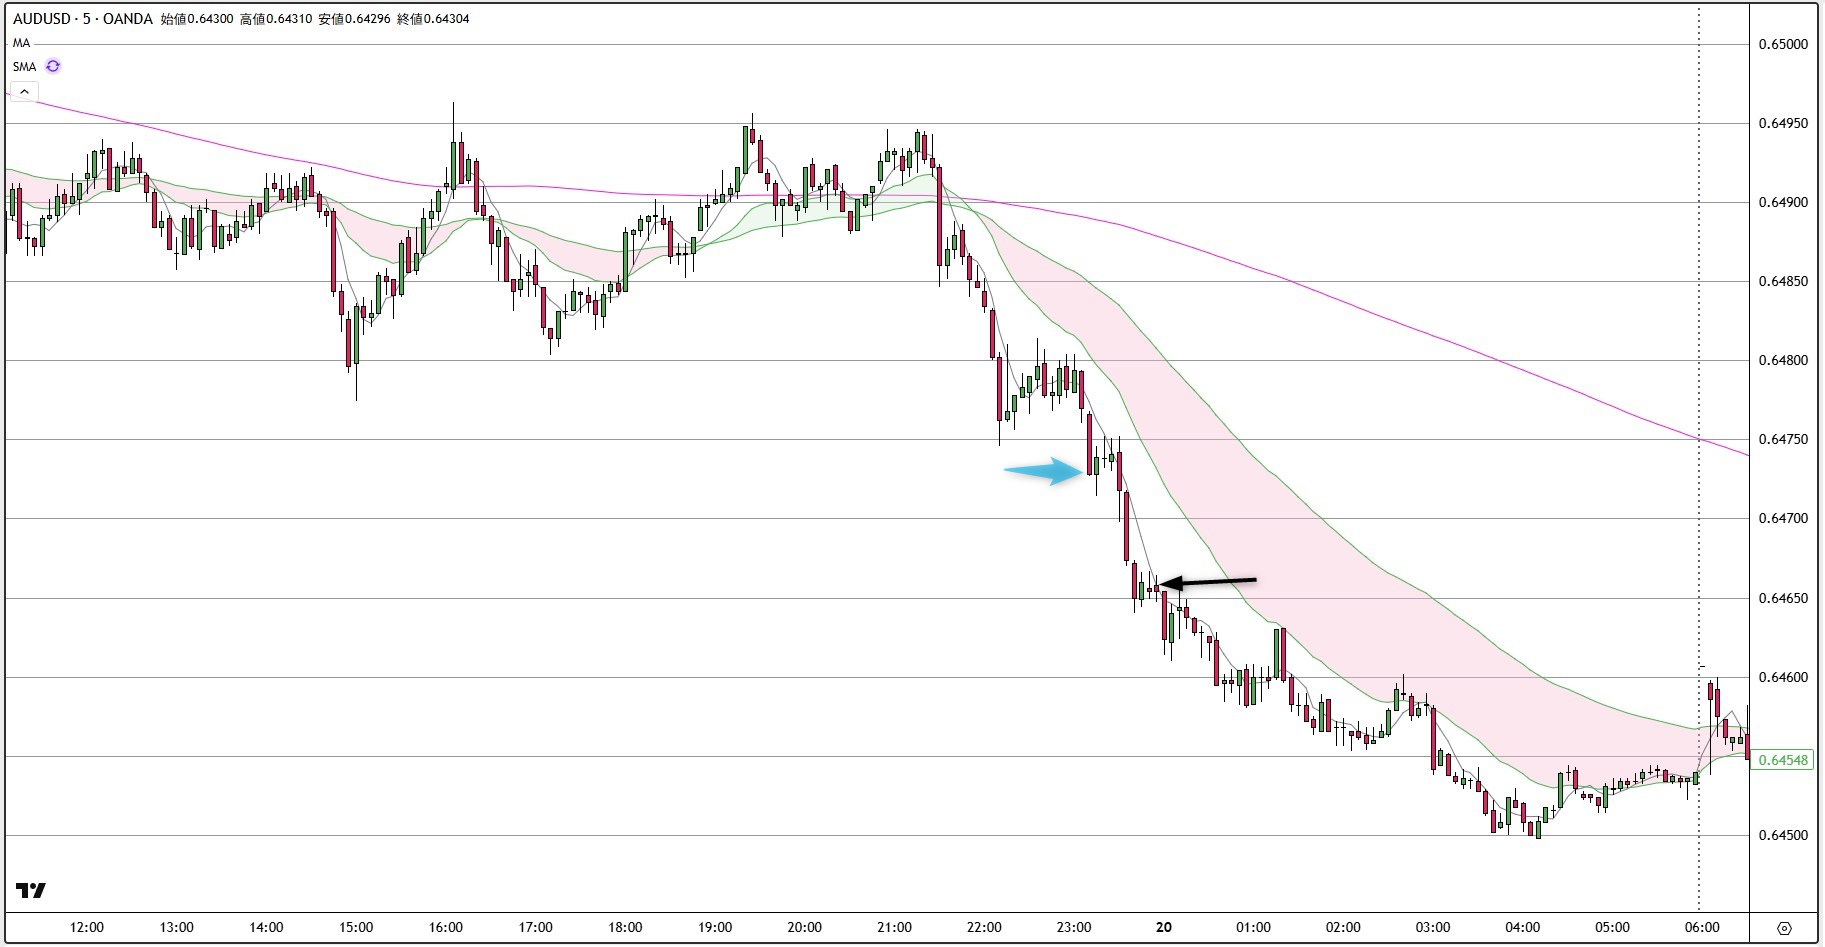Click the 06:00 time axis label

1701,927
